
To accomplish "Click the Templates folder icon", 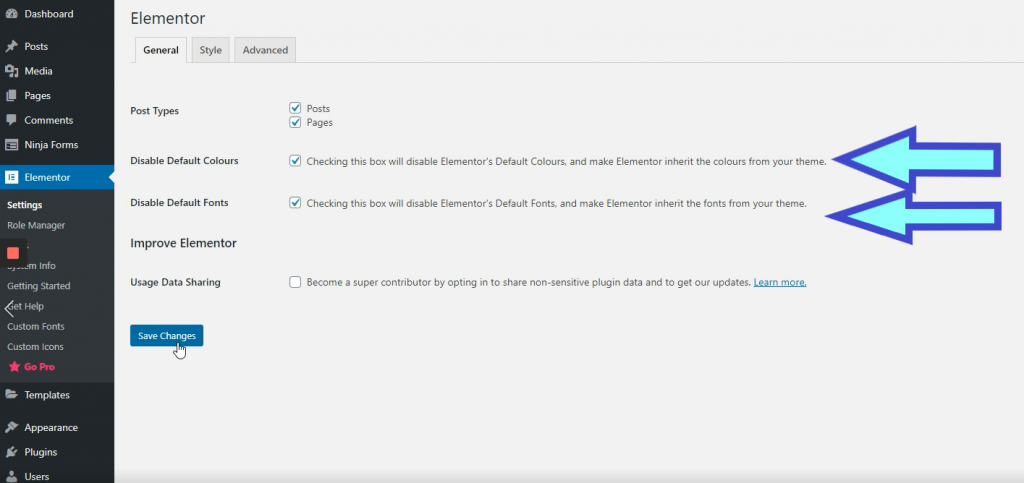I will 11,395.
